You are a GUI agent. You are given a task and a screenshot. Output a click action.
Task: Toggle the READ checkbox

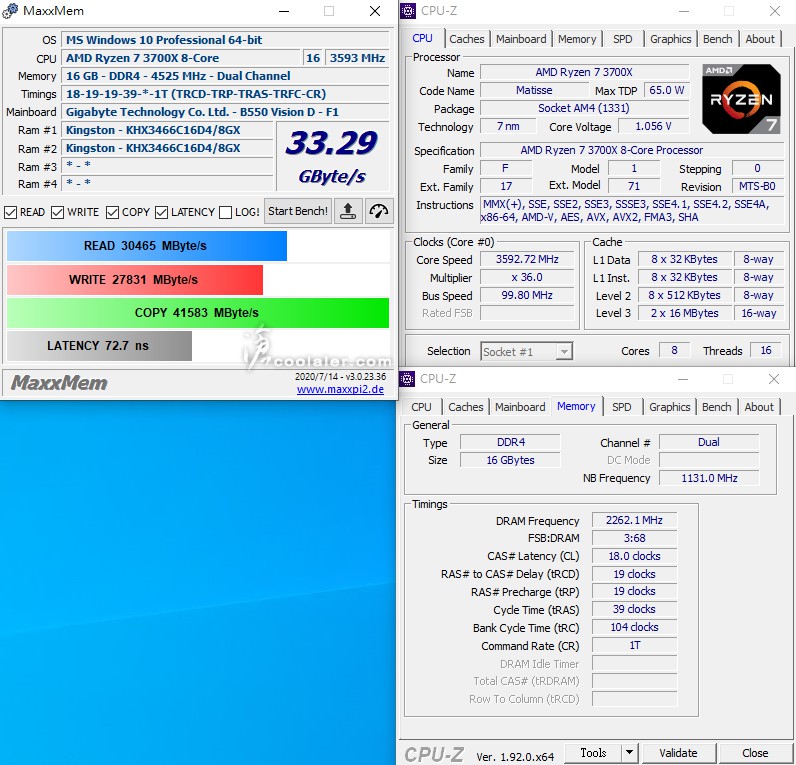coord(10,212)
